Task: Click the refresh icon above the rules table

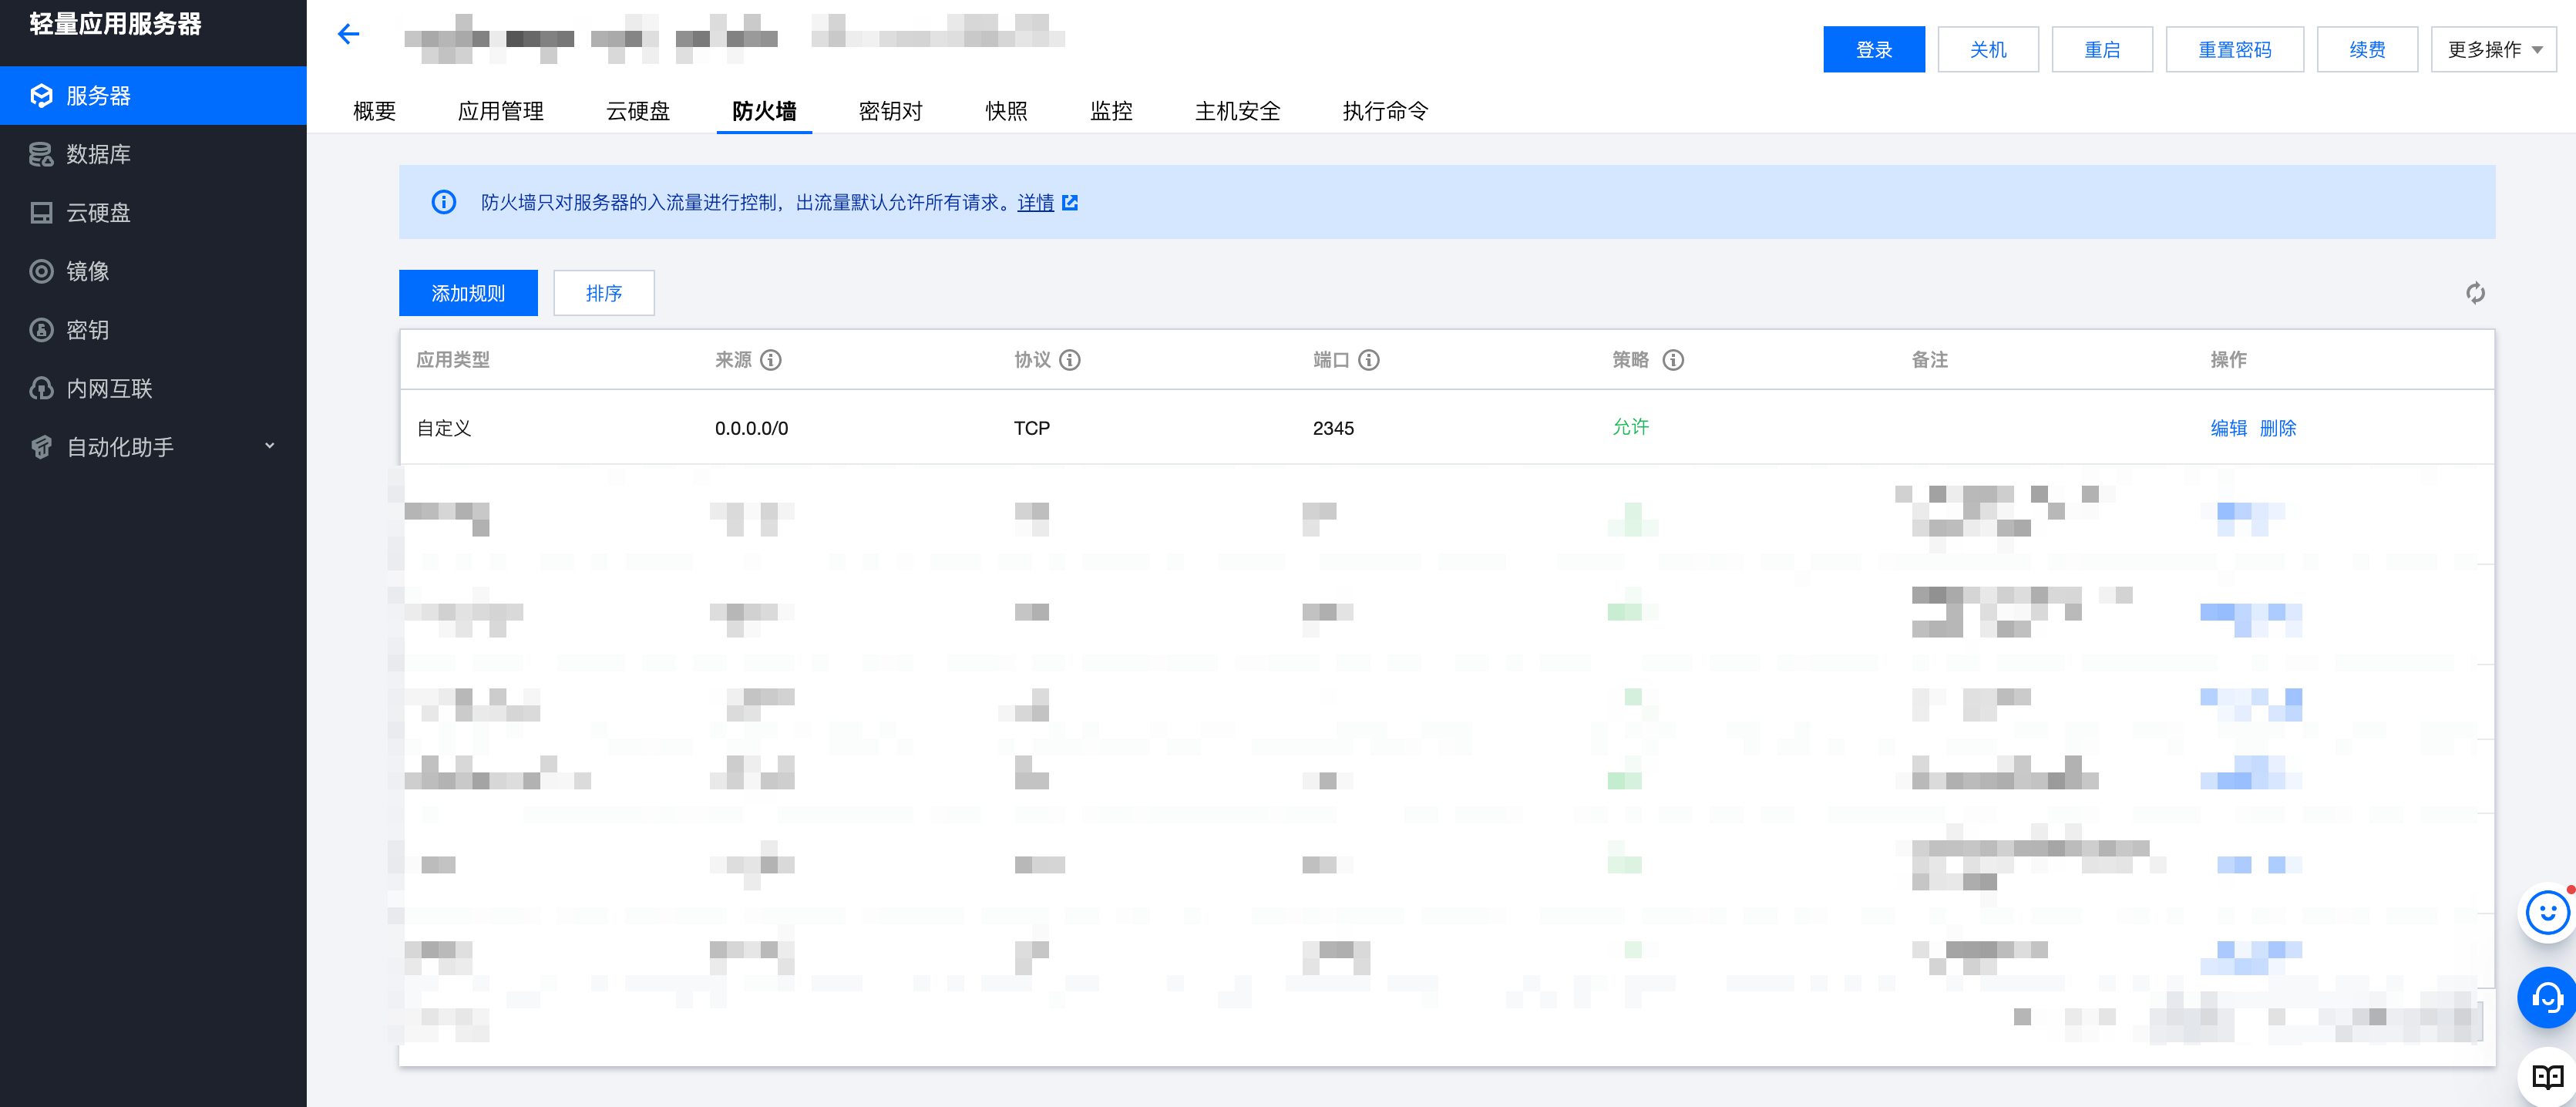Action: (x=2475, y=293)
